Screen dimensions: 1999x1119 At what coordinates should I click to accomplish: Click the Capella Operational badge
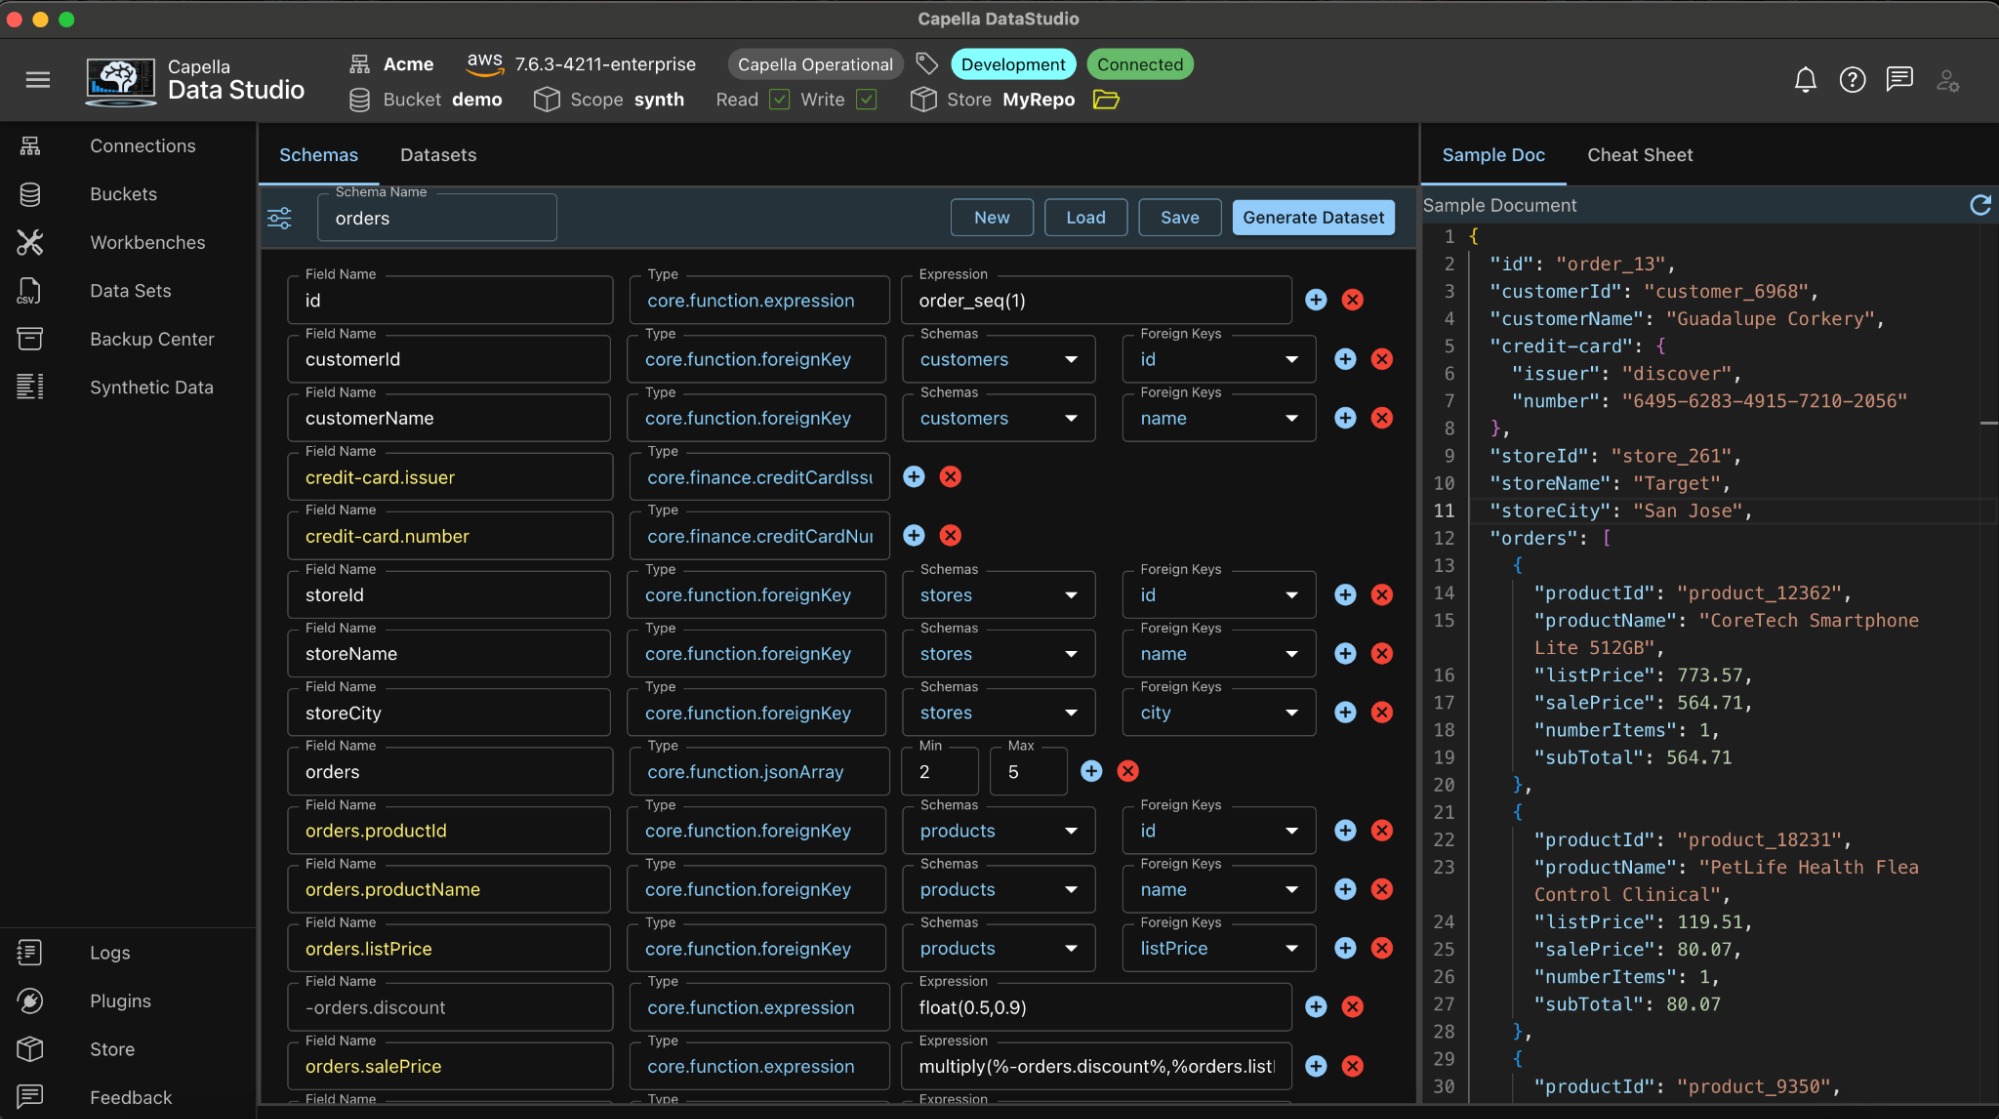pos(815,64)
